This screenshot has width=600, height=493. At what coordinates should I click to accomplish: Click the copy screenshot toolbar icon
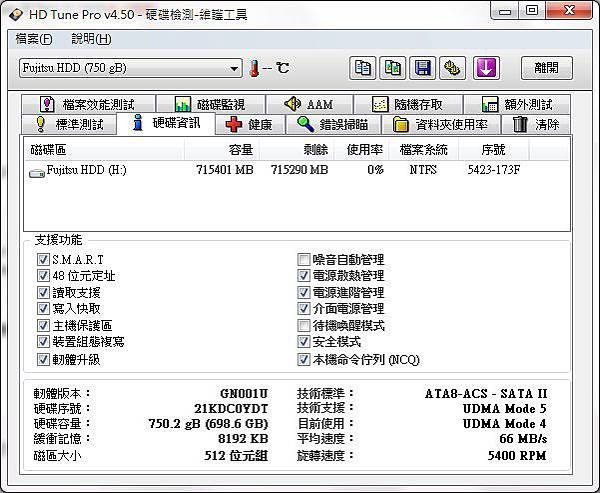coord(393,68)
